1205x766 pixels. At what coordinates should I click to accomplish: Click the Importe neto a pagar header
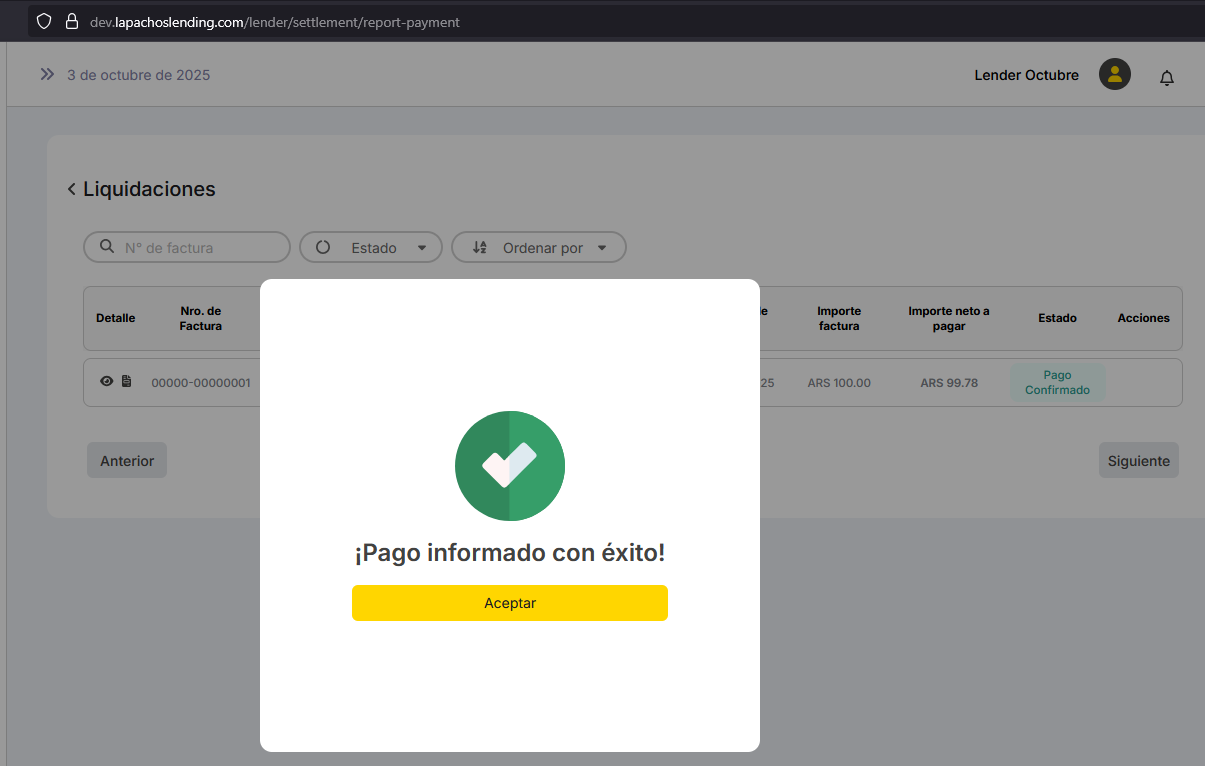pyautogui.click(x=948, y=318)
